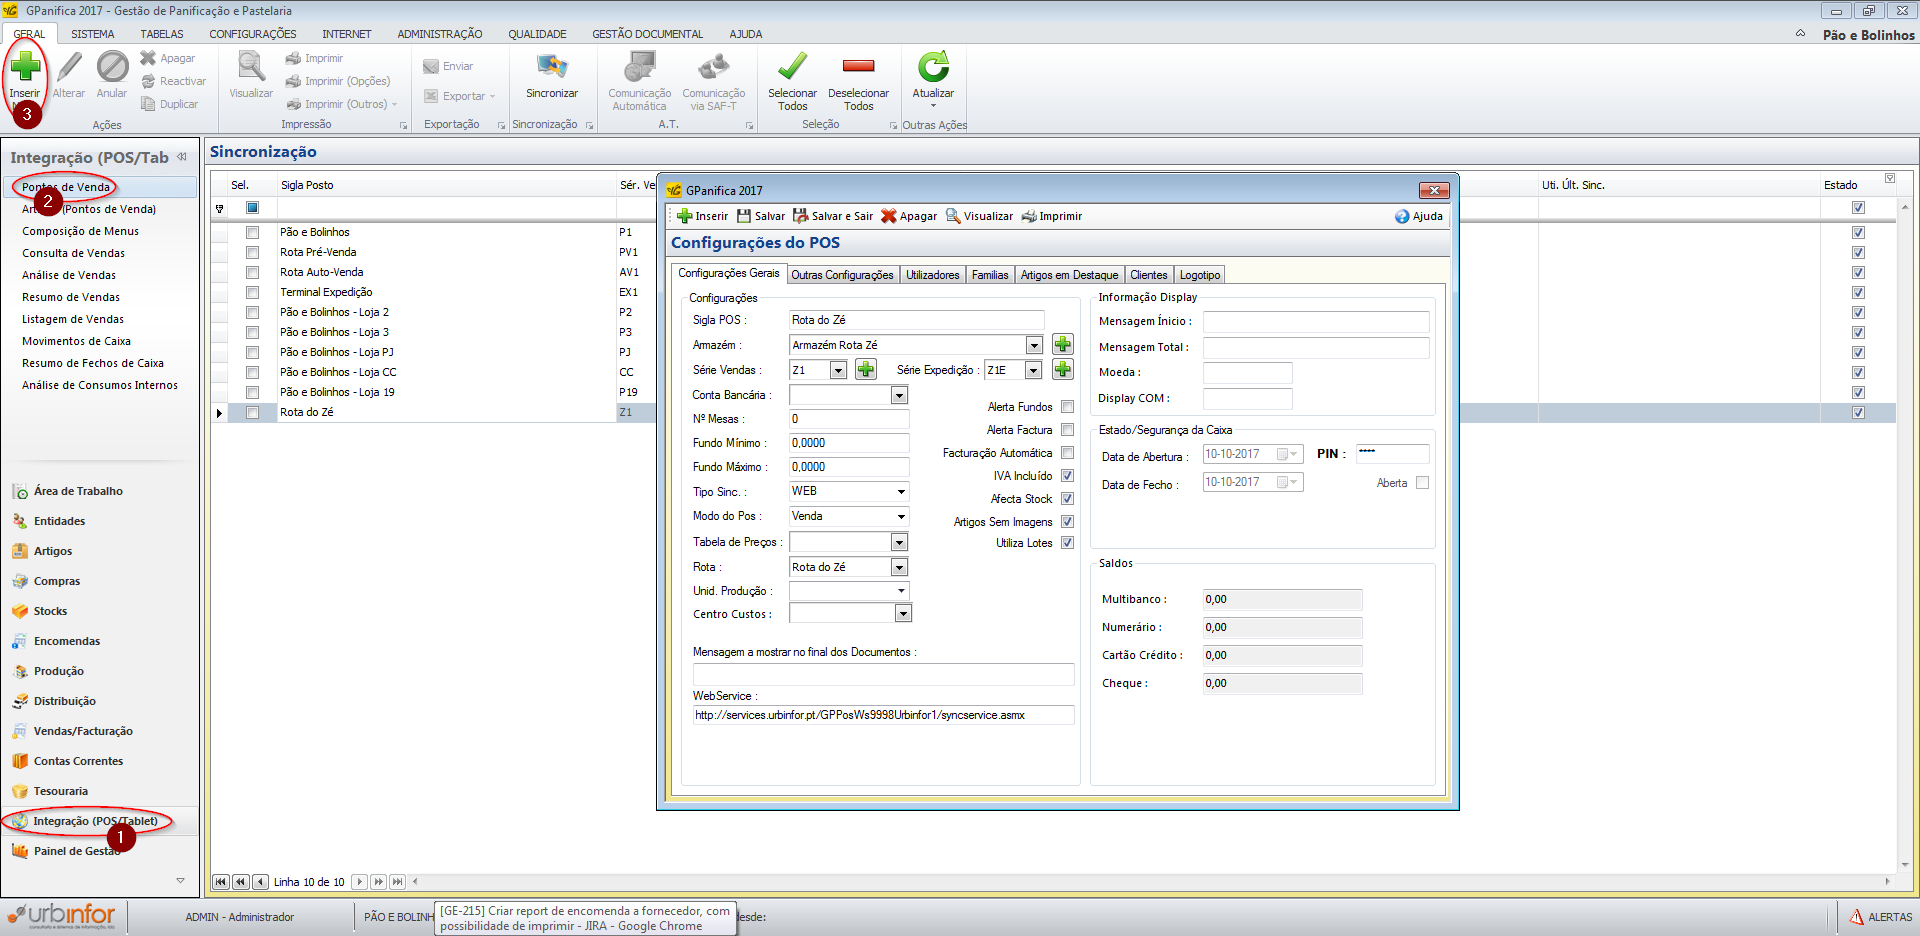Open Consulta de Vendas in sidebar

(73, 253)
